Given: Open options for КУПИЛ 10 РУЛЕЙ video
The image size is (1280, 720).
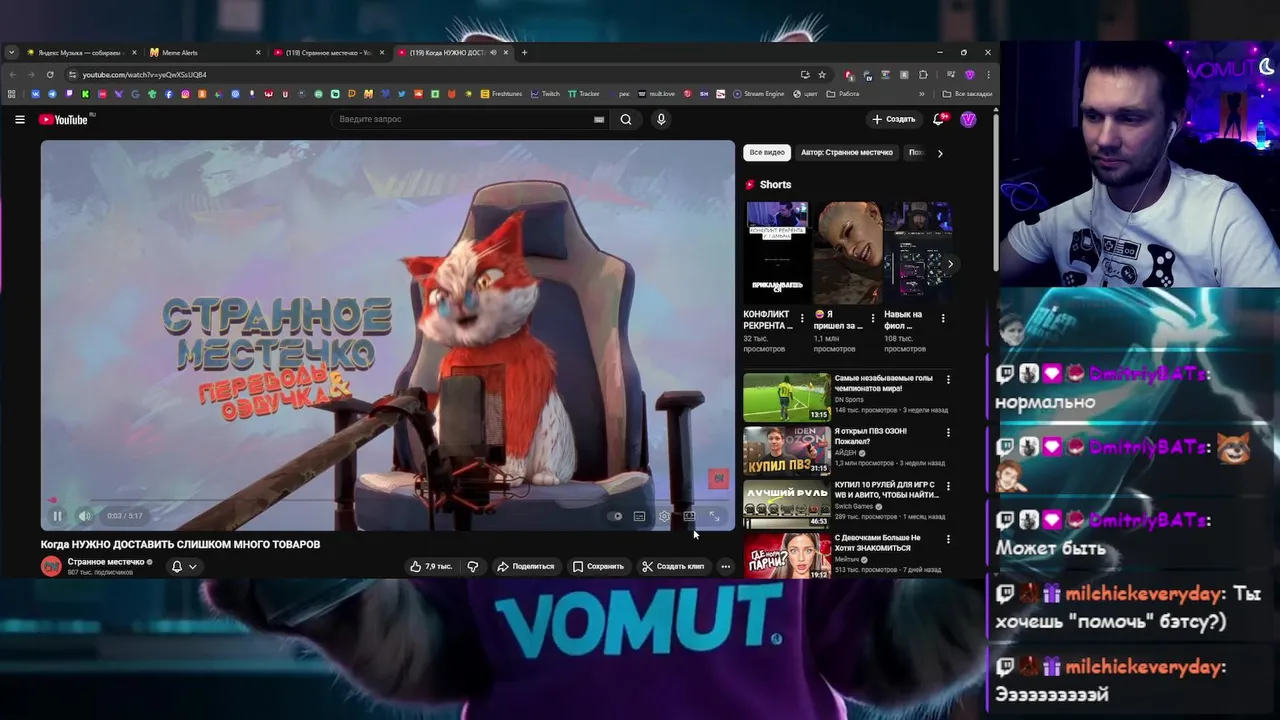Looking at the screenshot, I should [948, 486].
